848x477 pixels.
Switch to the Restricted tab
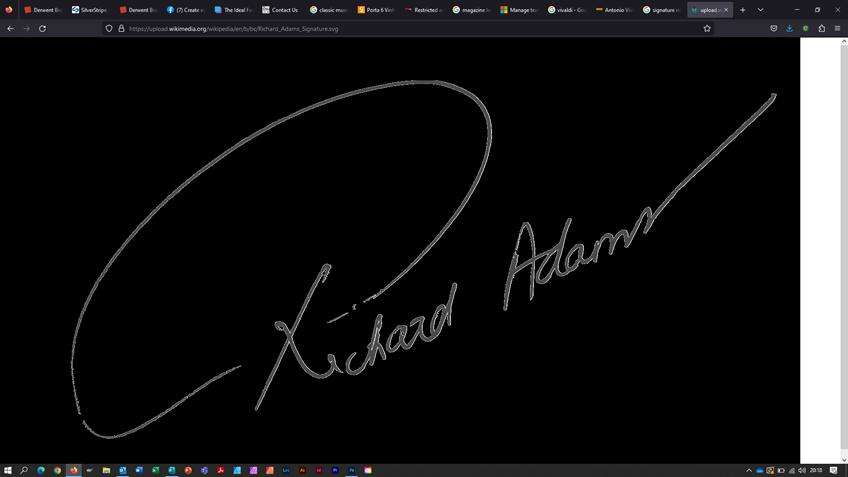(x=423, y=10)
